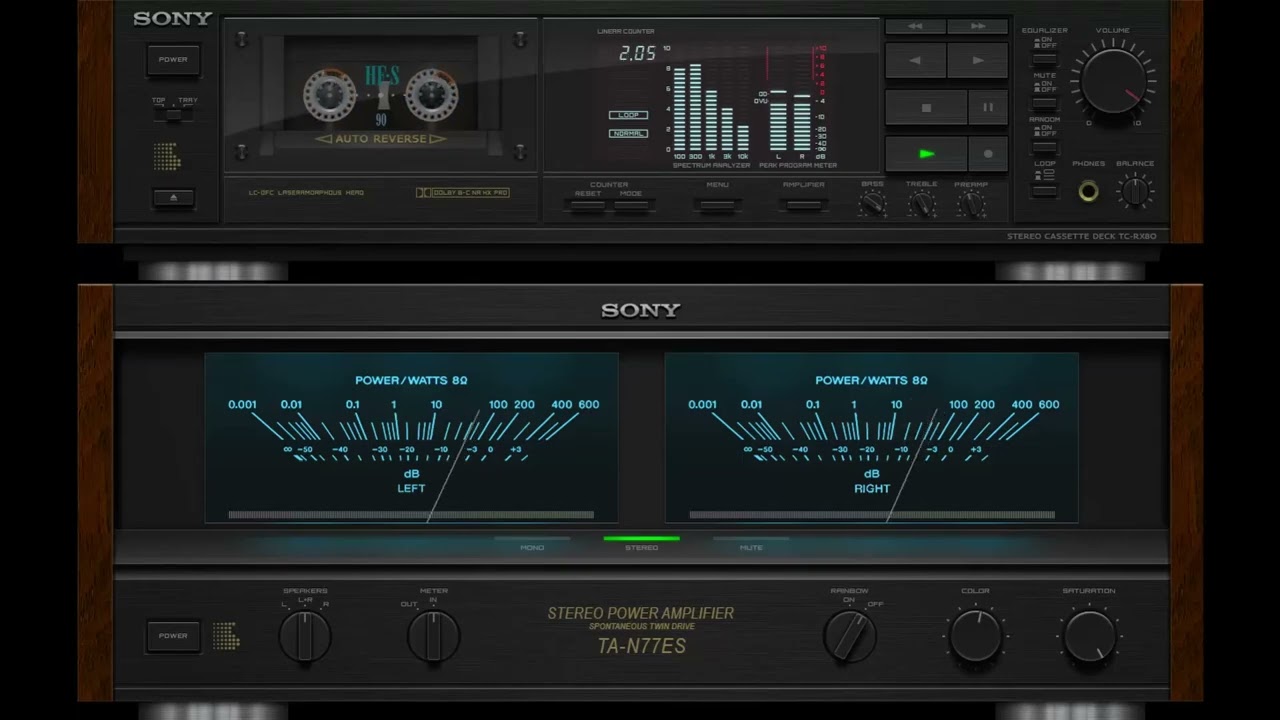Adjust the Treble knob

click(922, 204)
